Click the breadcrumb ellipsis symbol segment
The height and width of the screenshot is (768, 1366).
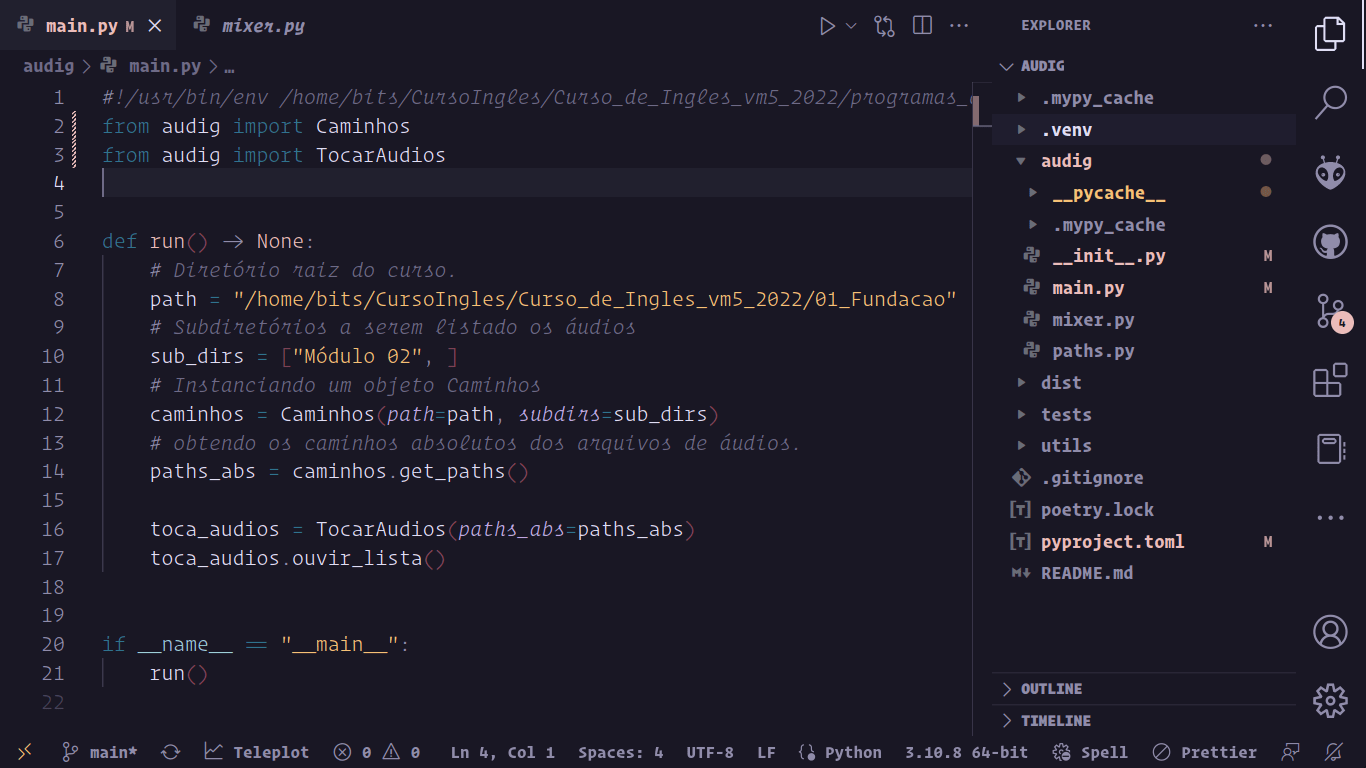pyautogui.click(x=229, y=67)
